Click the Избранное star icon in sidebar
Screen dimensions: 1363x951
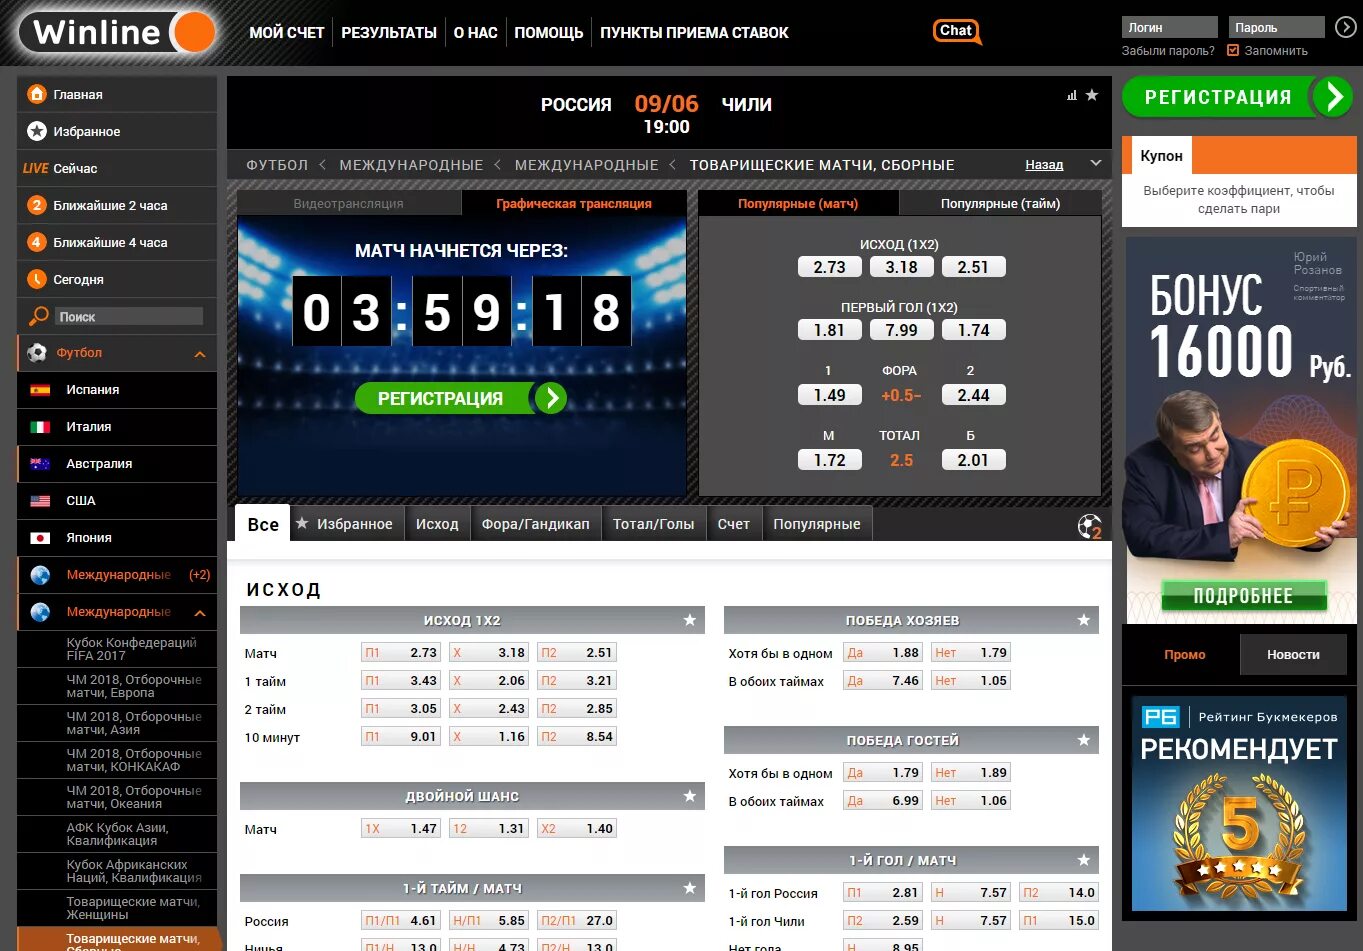click(x=37, y=131)
